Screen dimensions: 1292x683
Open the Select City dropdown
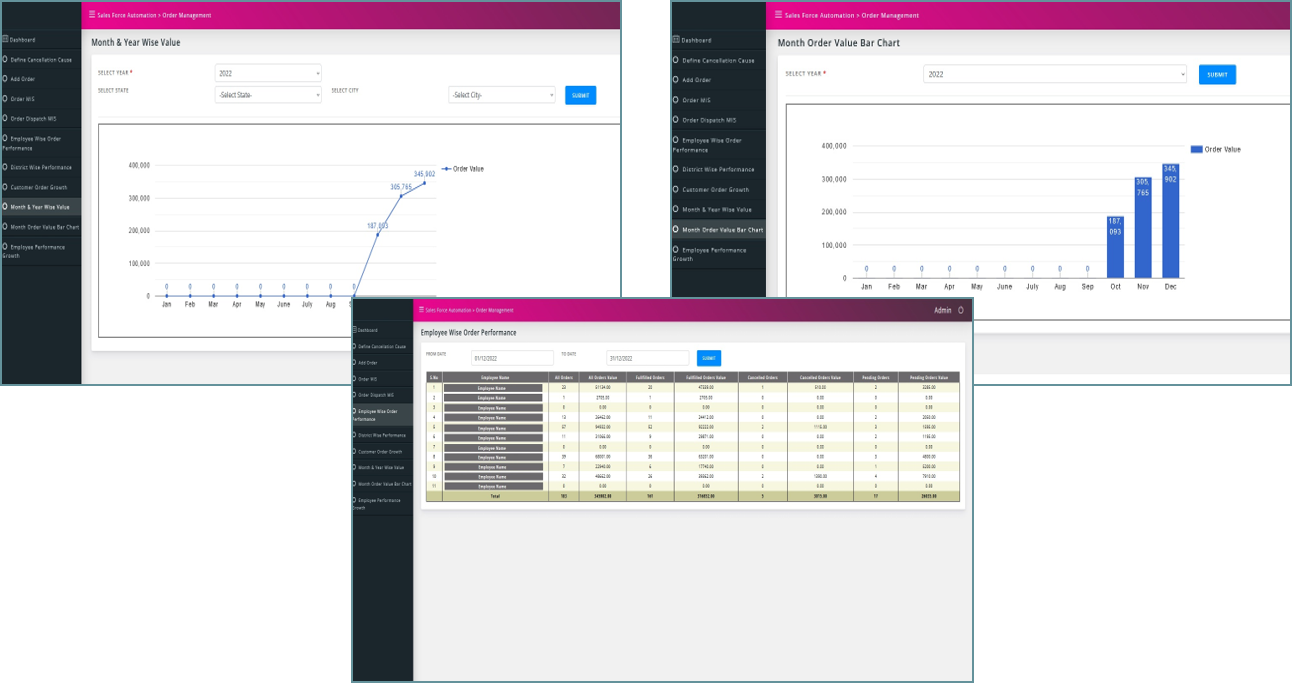(x=501, y=95)
